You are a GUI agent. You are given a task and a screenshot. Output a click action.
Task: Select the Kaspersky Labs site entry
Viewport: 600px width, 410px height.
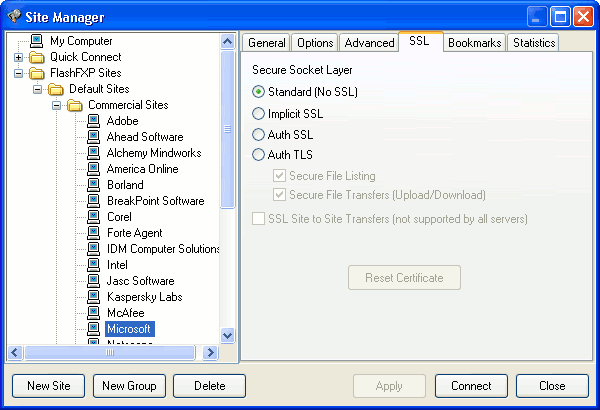(x=145, y=297)
